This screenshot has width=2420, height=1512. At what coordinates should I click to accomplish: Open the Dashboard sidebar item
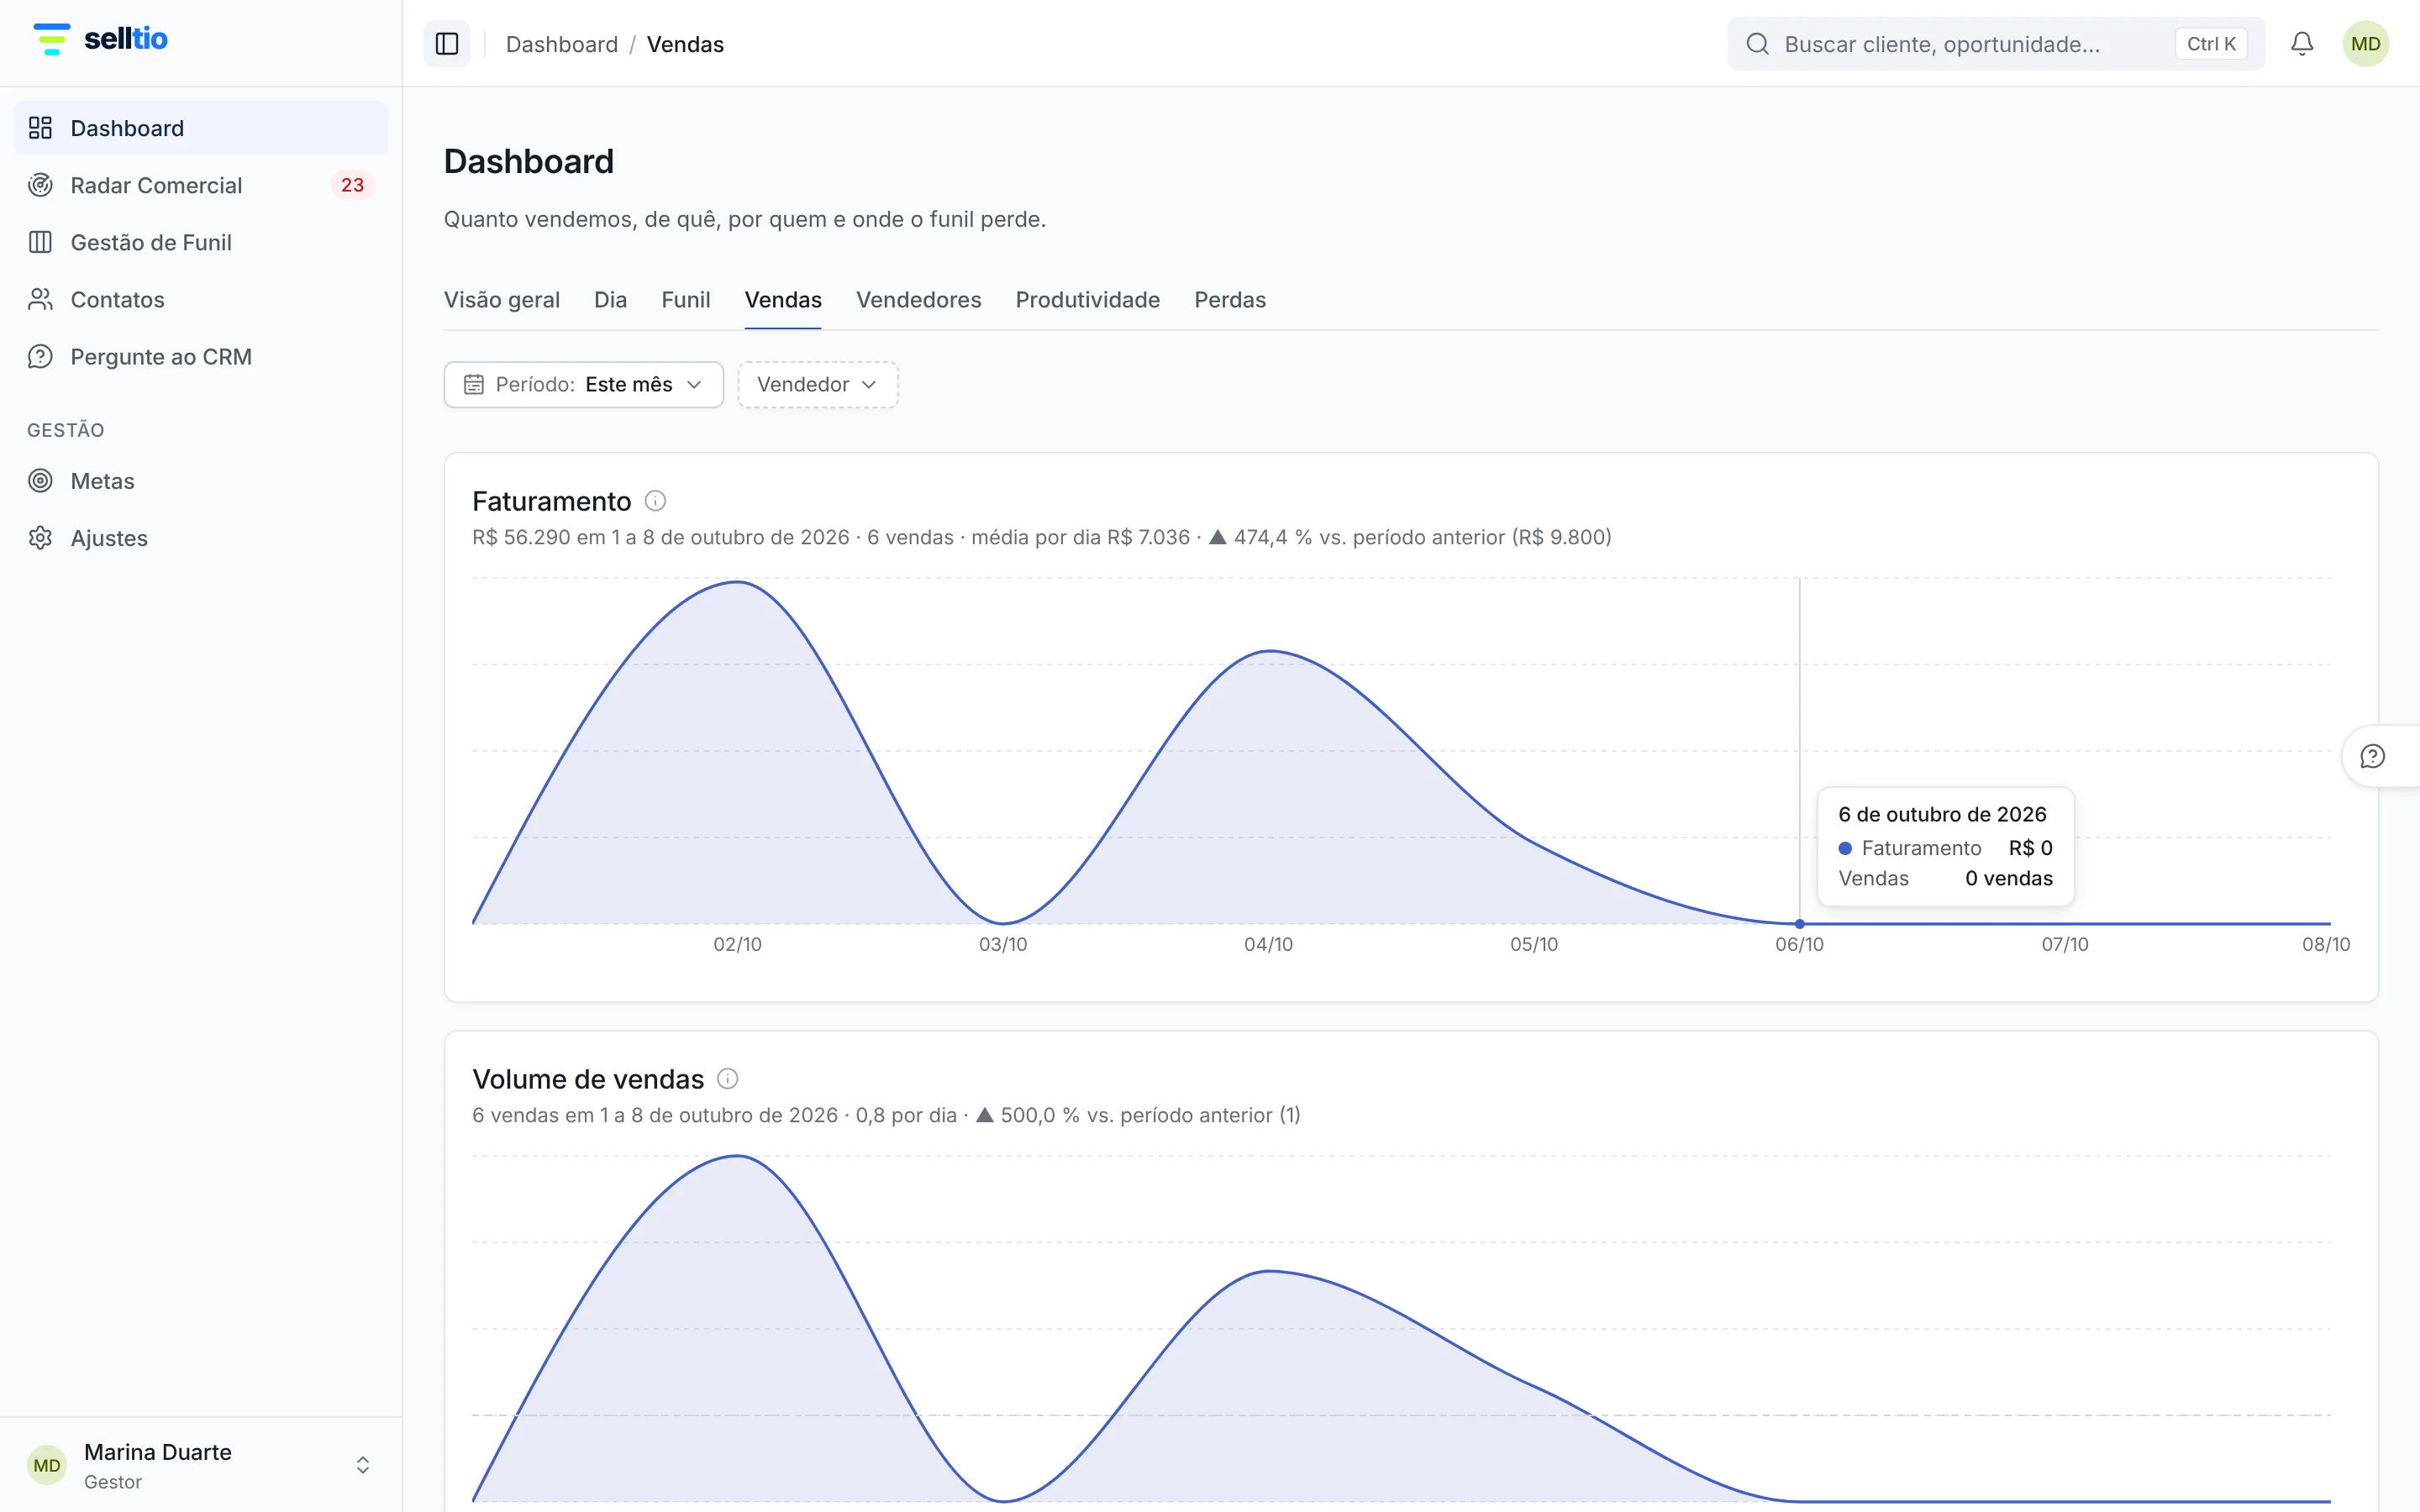201,128
